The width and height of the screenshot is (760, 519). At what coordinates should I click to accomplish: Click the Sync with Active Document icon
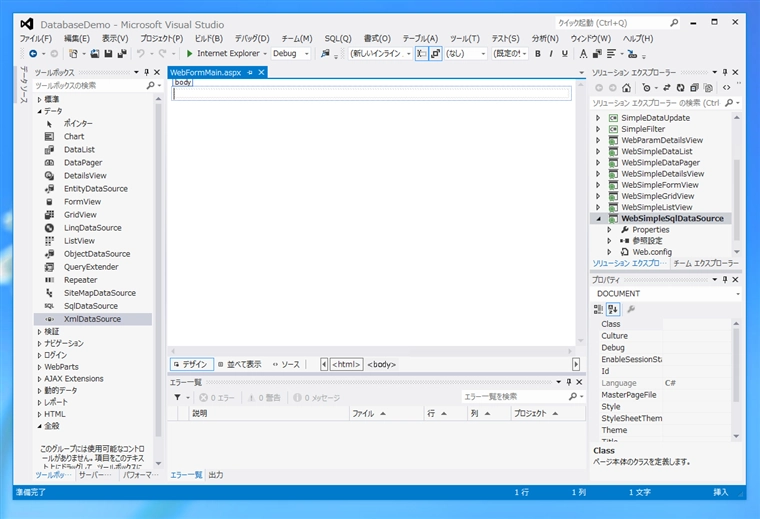pos(667,88)
